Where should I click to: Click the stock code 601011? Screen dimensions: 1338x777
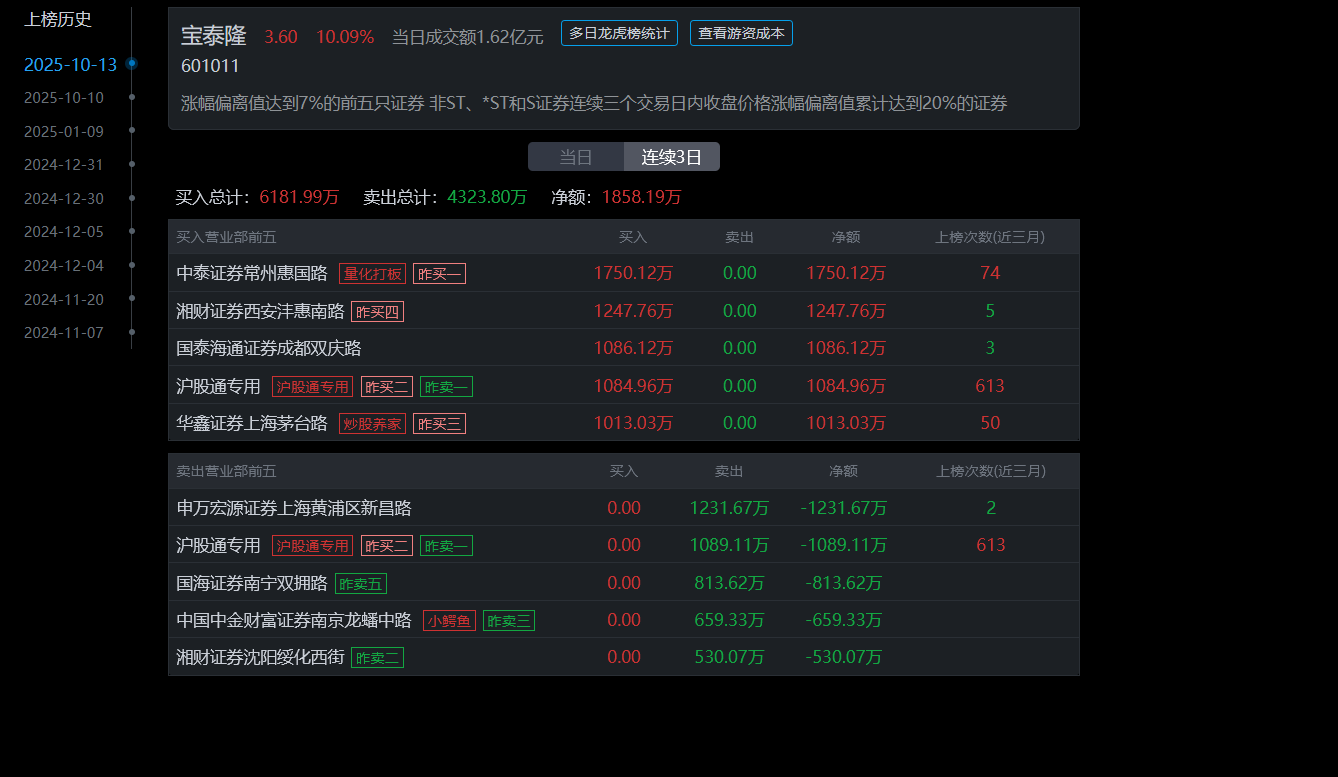click(210, 66)
